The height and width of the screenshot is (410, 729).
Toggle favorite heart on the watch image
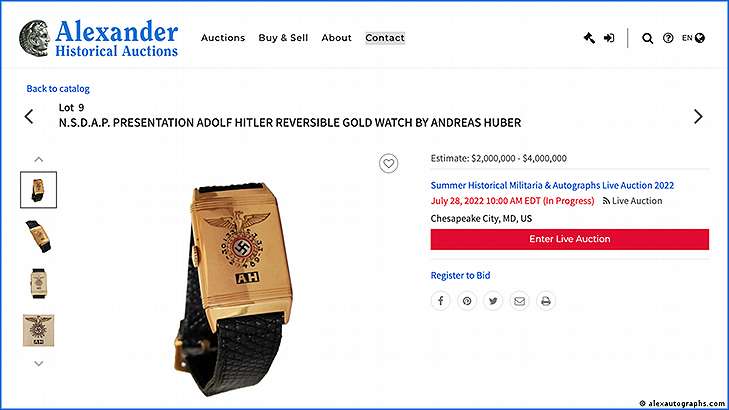pyautogui.click(x=388, y=163)
